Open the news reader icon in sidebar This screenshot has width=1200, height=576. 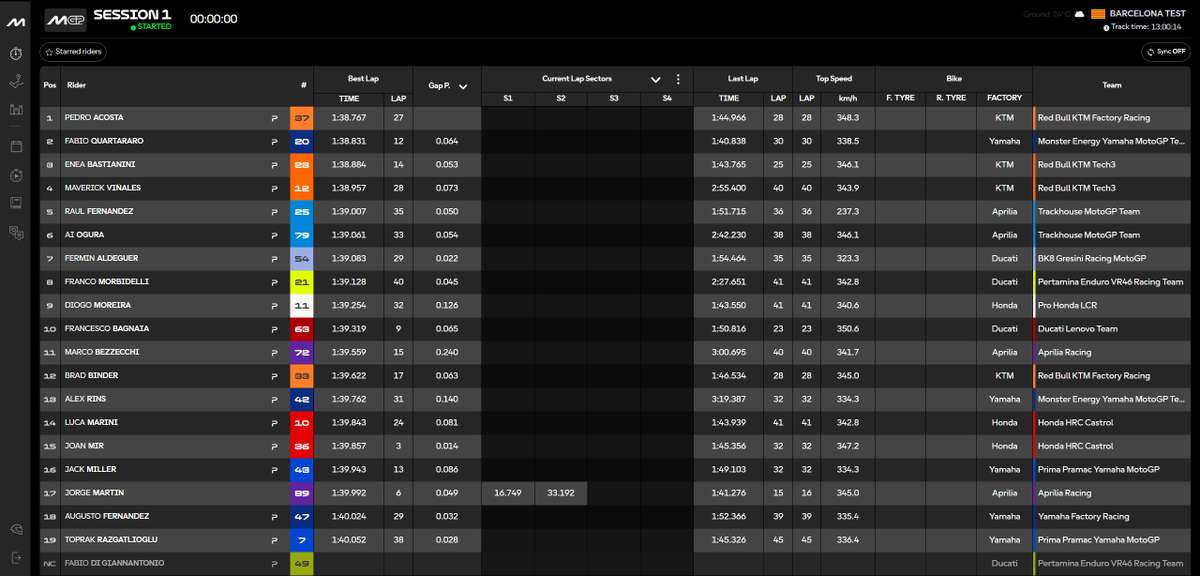tap(15, 203)
